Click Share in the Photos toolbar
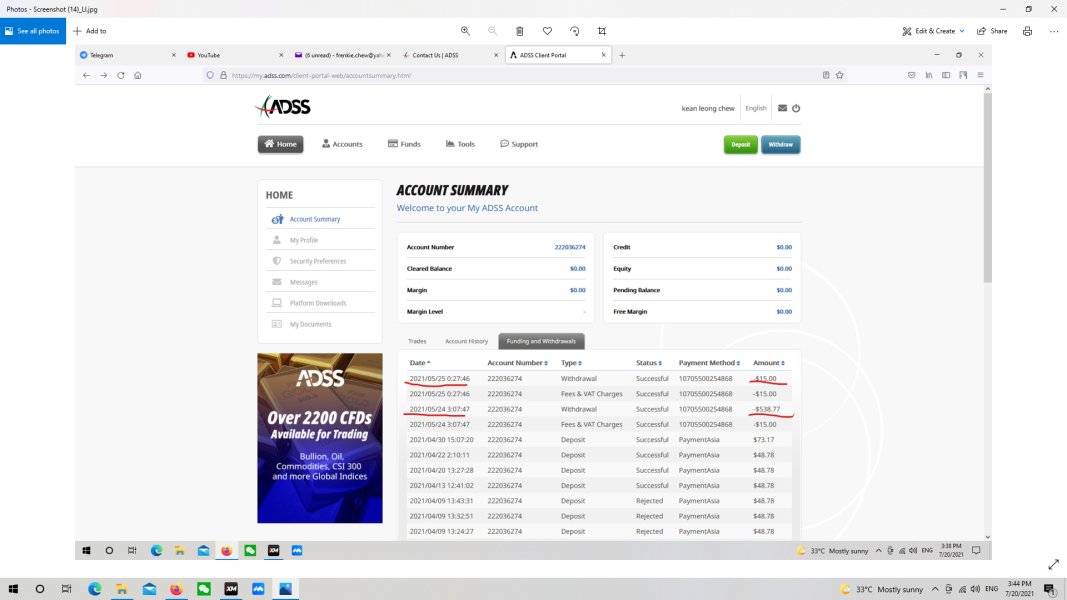Image resolution: width=1067 pixels, height=600 pixels. [992, 31]
